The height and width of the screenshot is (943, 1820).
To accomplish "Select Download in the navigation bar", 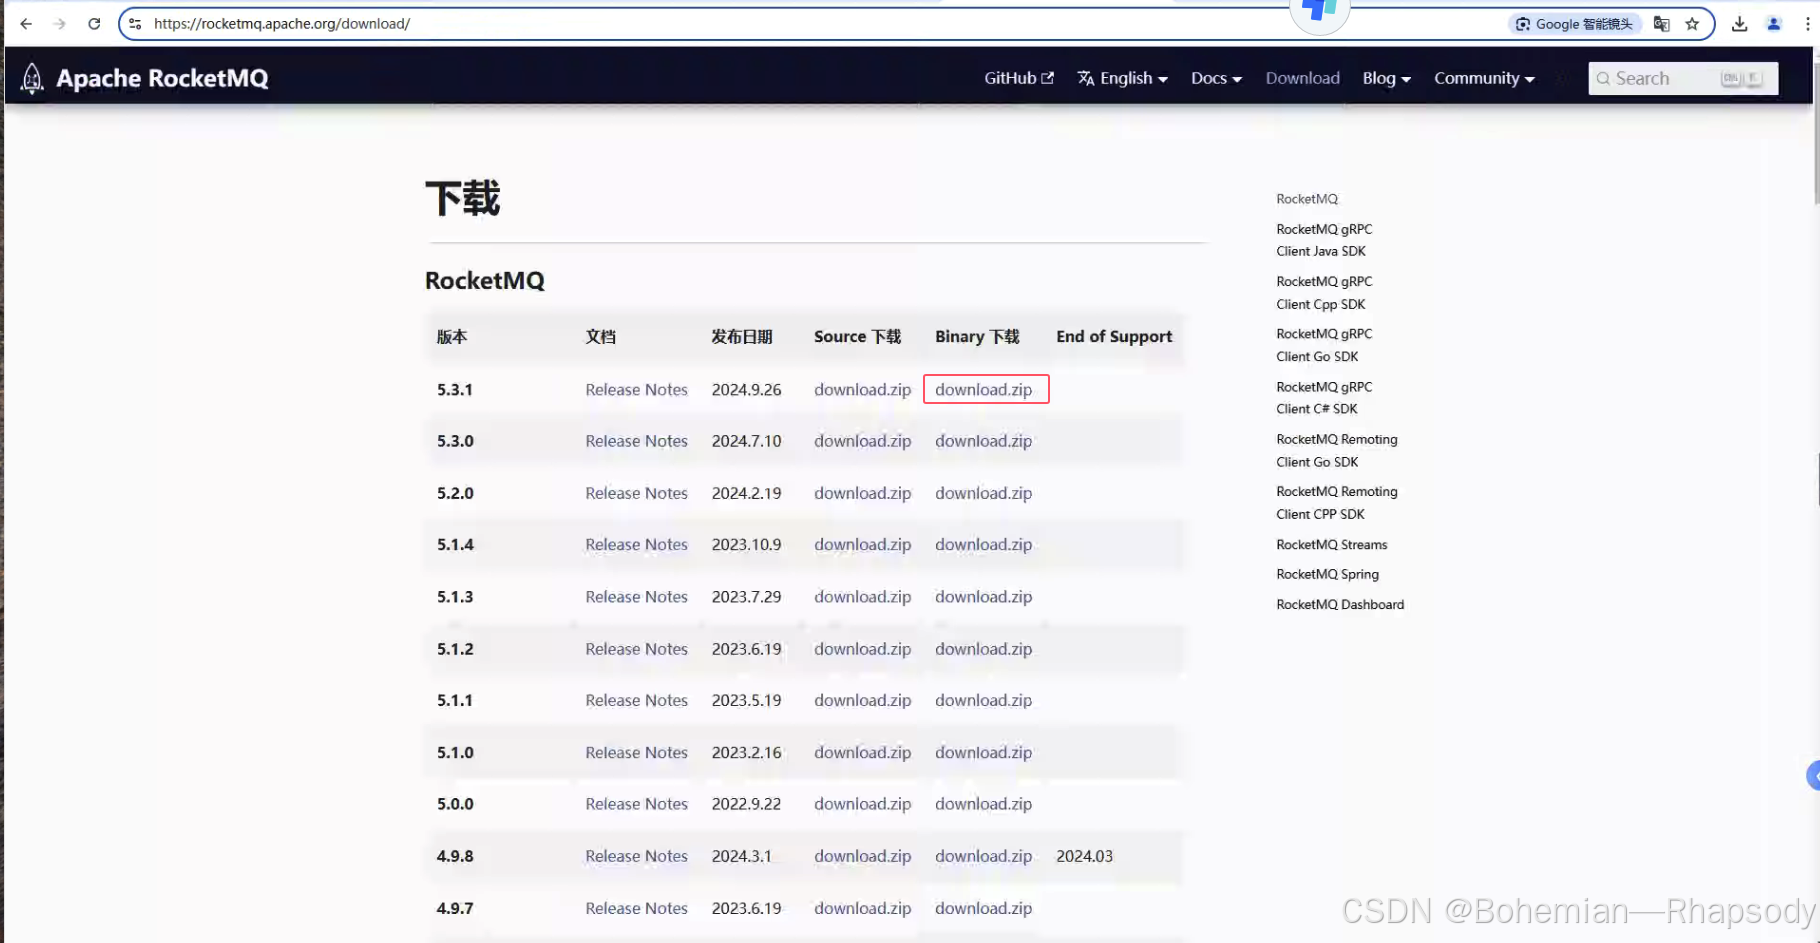I will tap(1302, 78).
